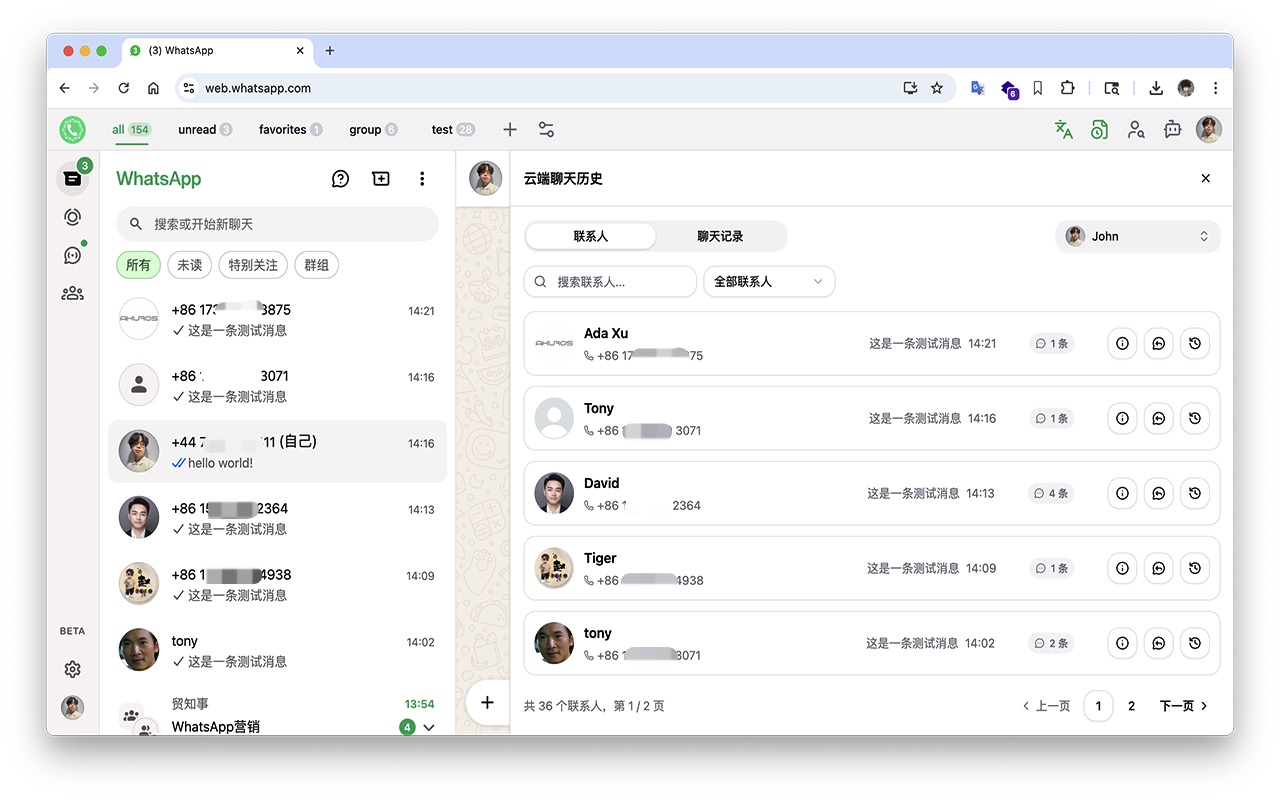The height and width of the screenshot is (800, 1280).
Task: Click the floating plus button
Action: [x=487, y=702]
